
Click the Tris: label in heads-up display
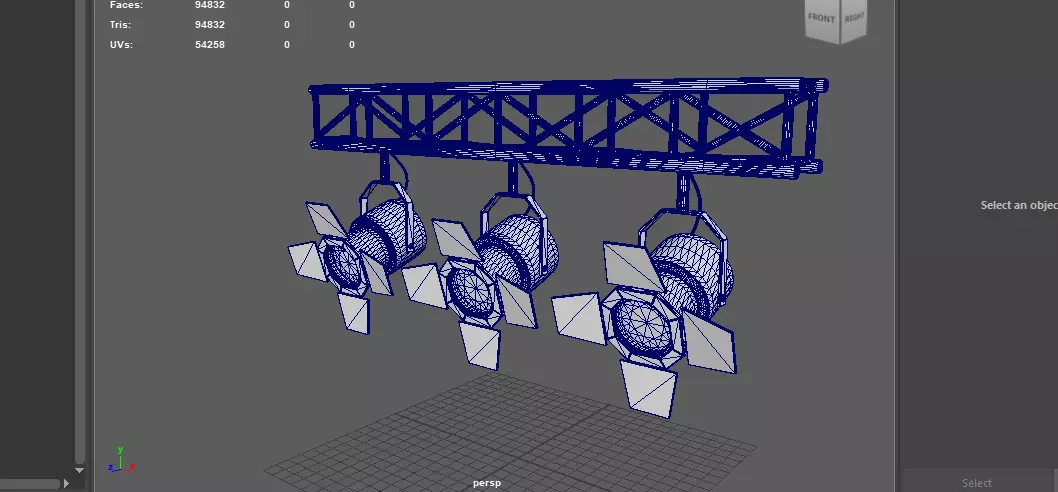(x=120, y=24)
